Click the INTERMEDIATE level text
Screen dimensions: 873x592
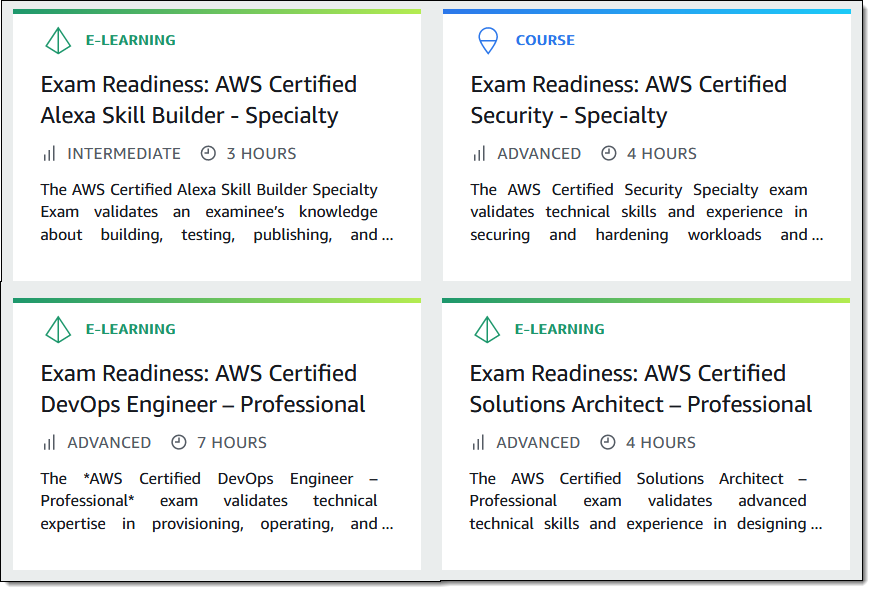pyautogui.click(x=124, y=154)
